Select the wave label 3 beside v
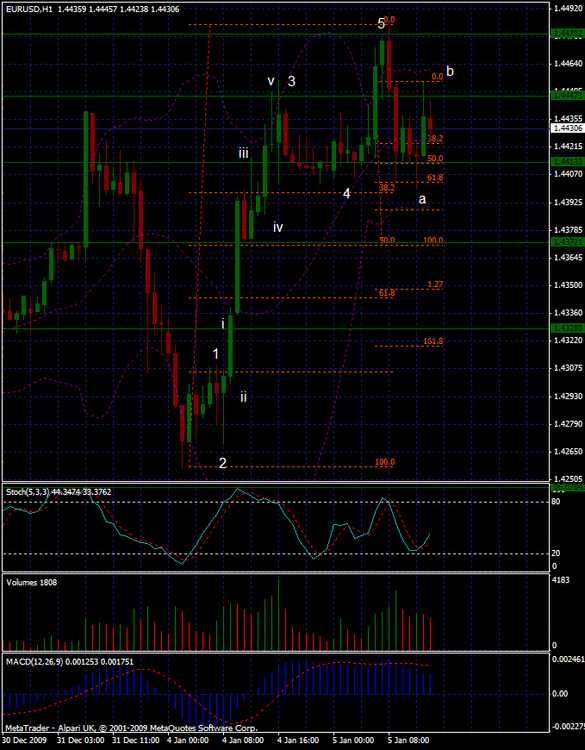 [291, 81]
